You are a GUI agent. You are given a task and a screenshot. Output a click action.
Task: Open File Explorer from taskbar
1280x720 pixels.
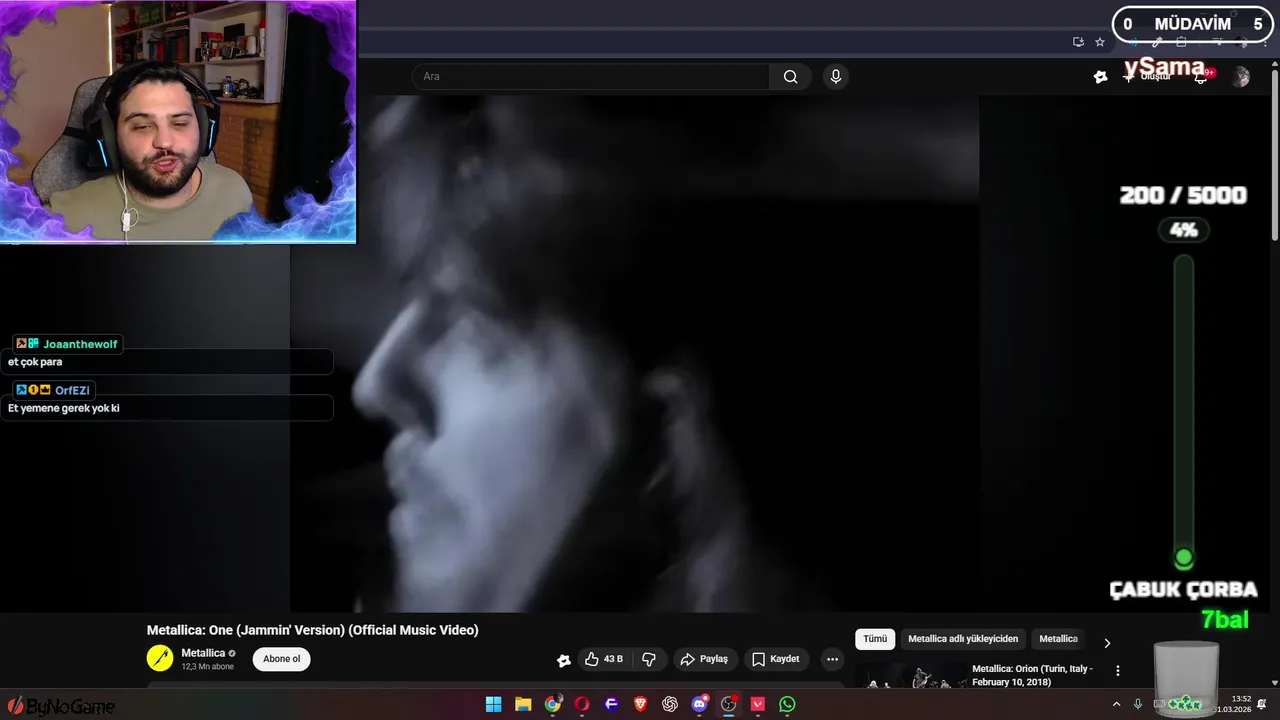tap(523, 704)
